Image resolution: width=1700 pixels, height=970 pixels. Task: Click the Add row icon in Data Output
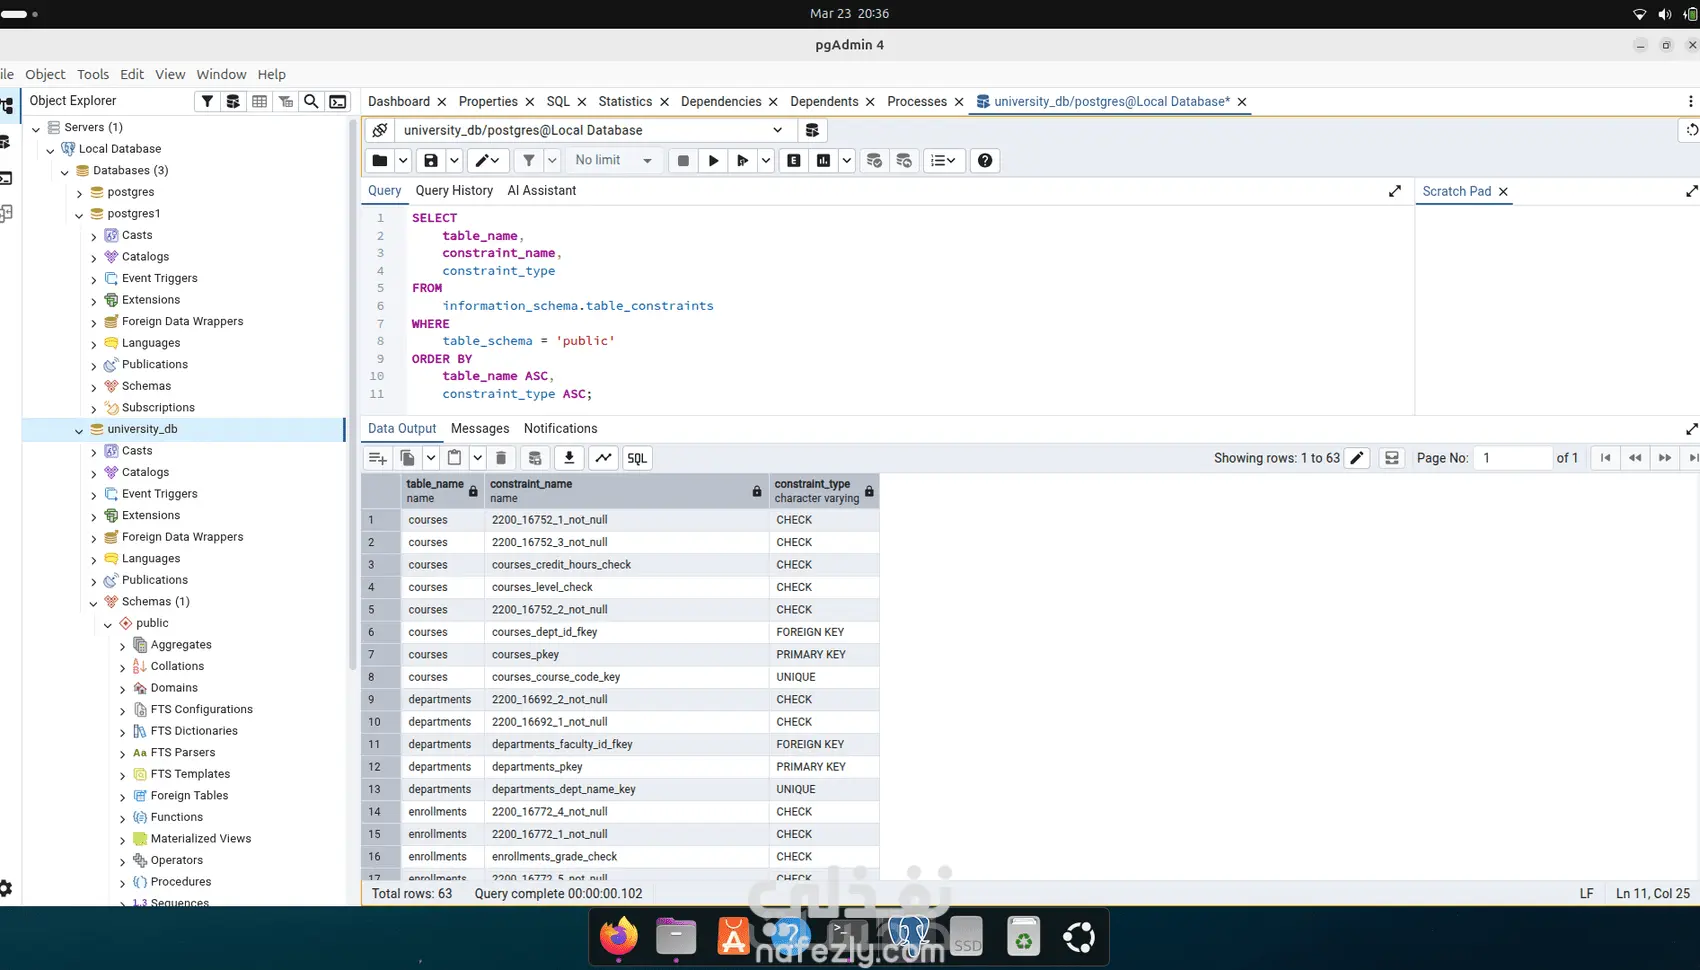[377, 458]
